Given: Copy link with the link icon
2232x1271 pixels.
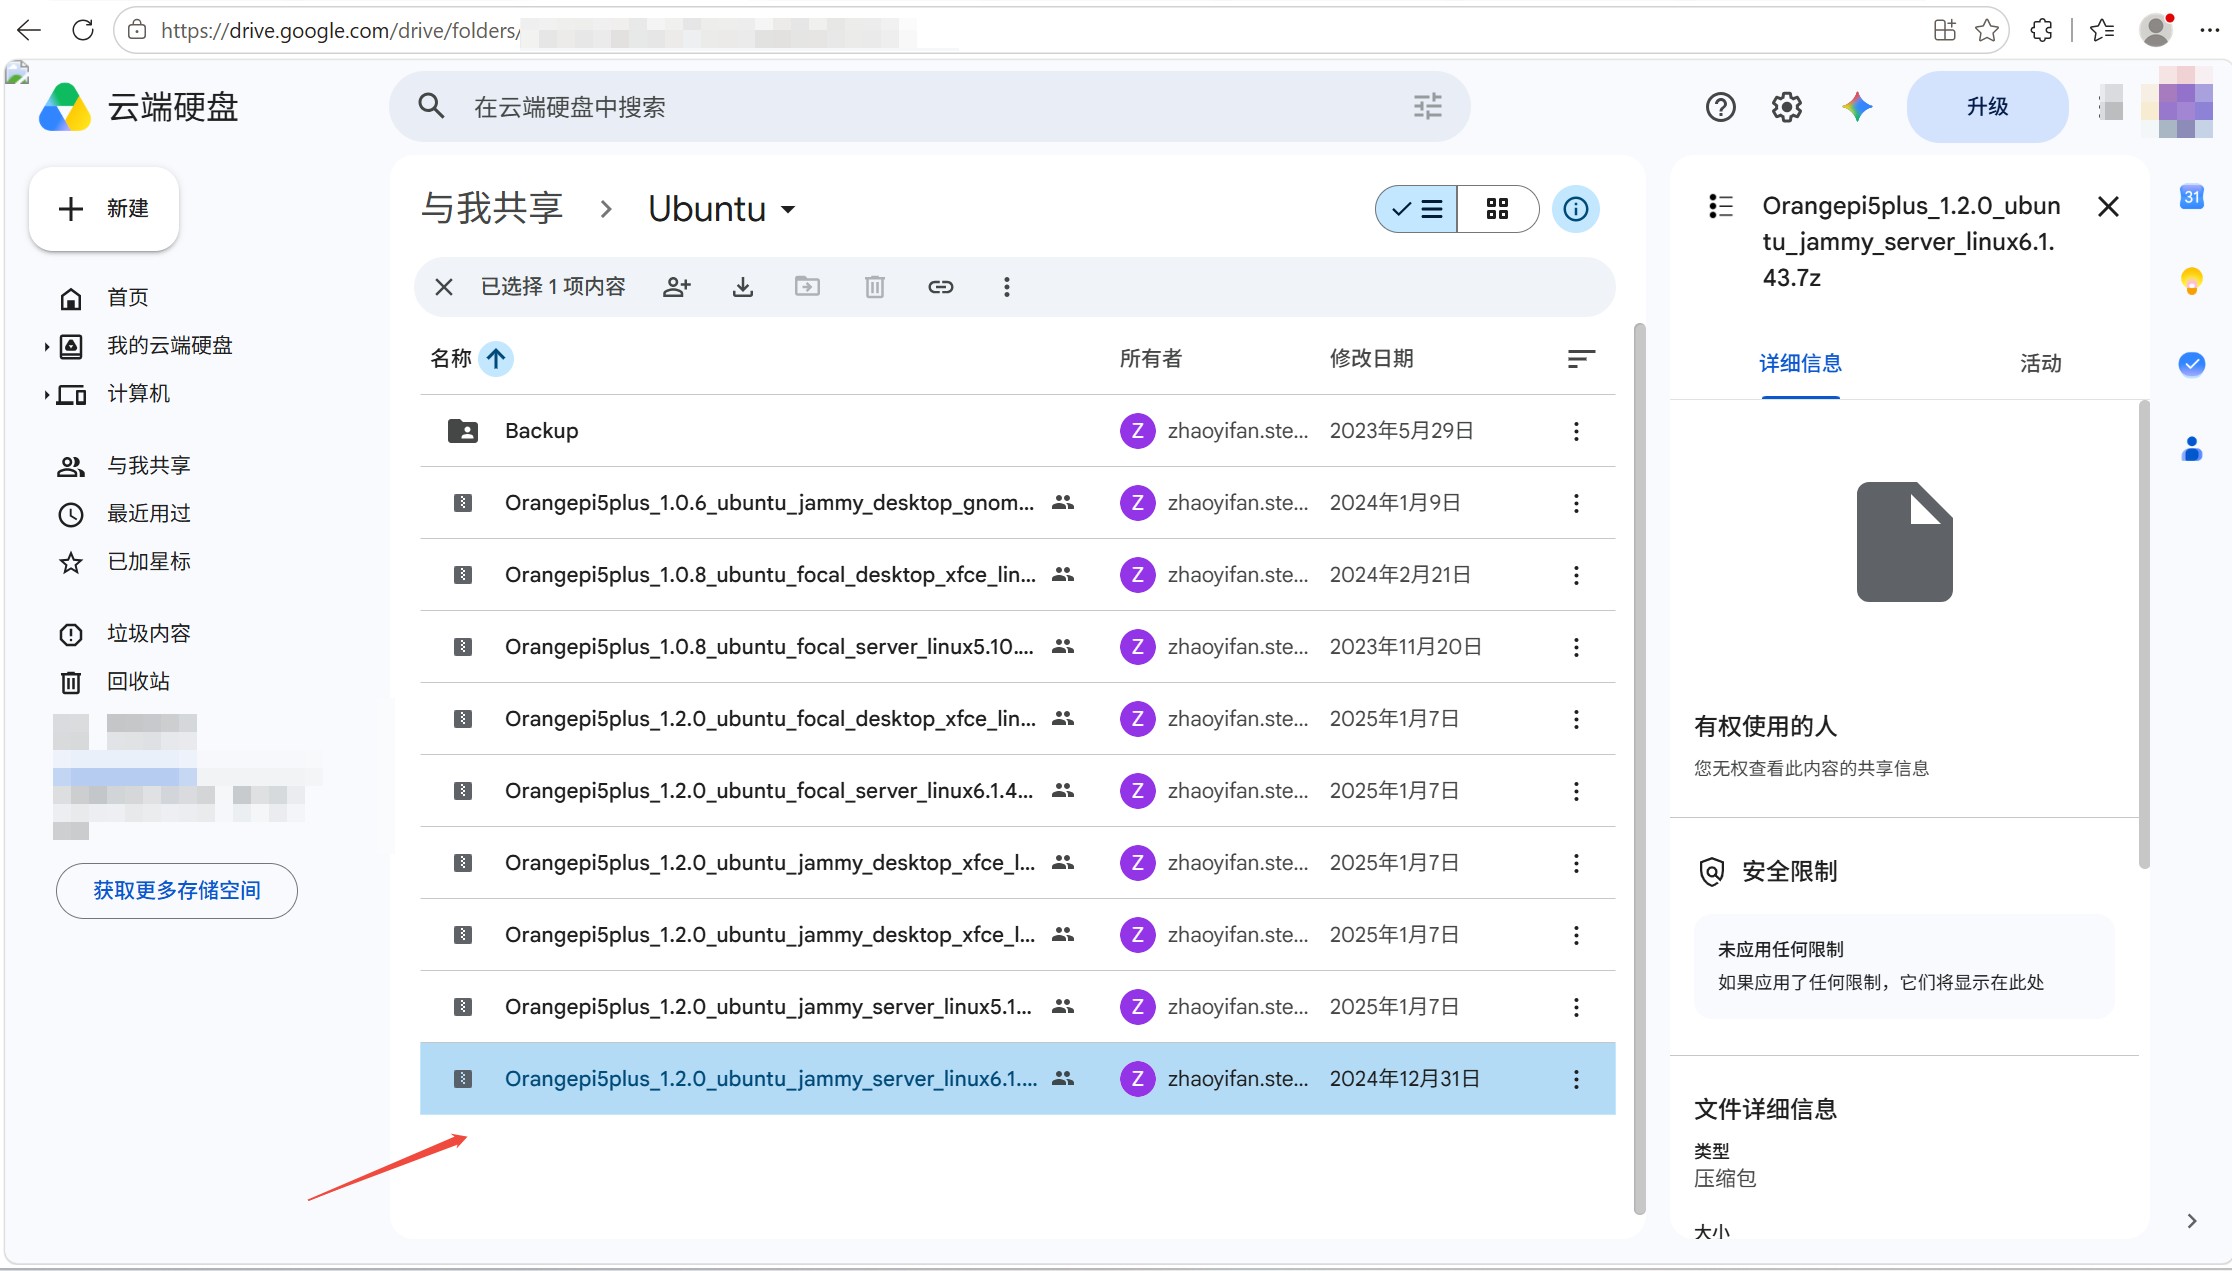Looking at the screenshot, I should [x=940, y=287].
